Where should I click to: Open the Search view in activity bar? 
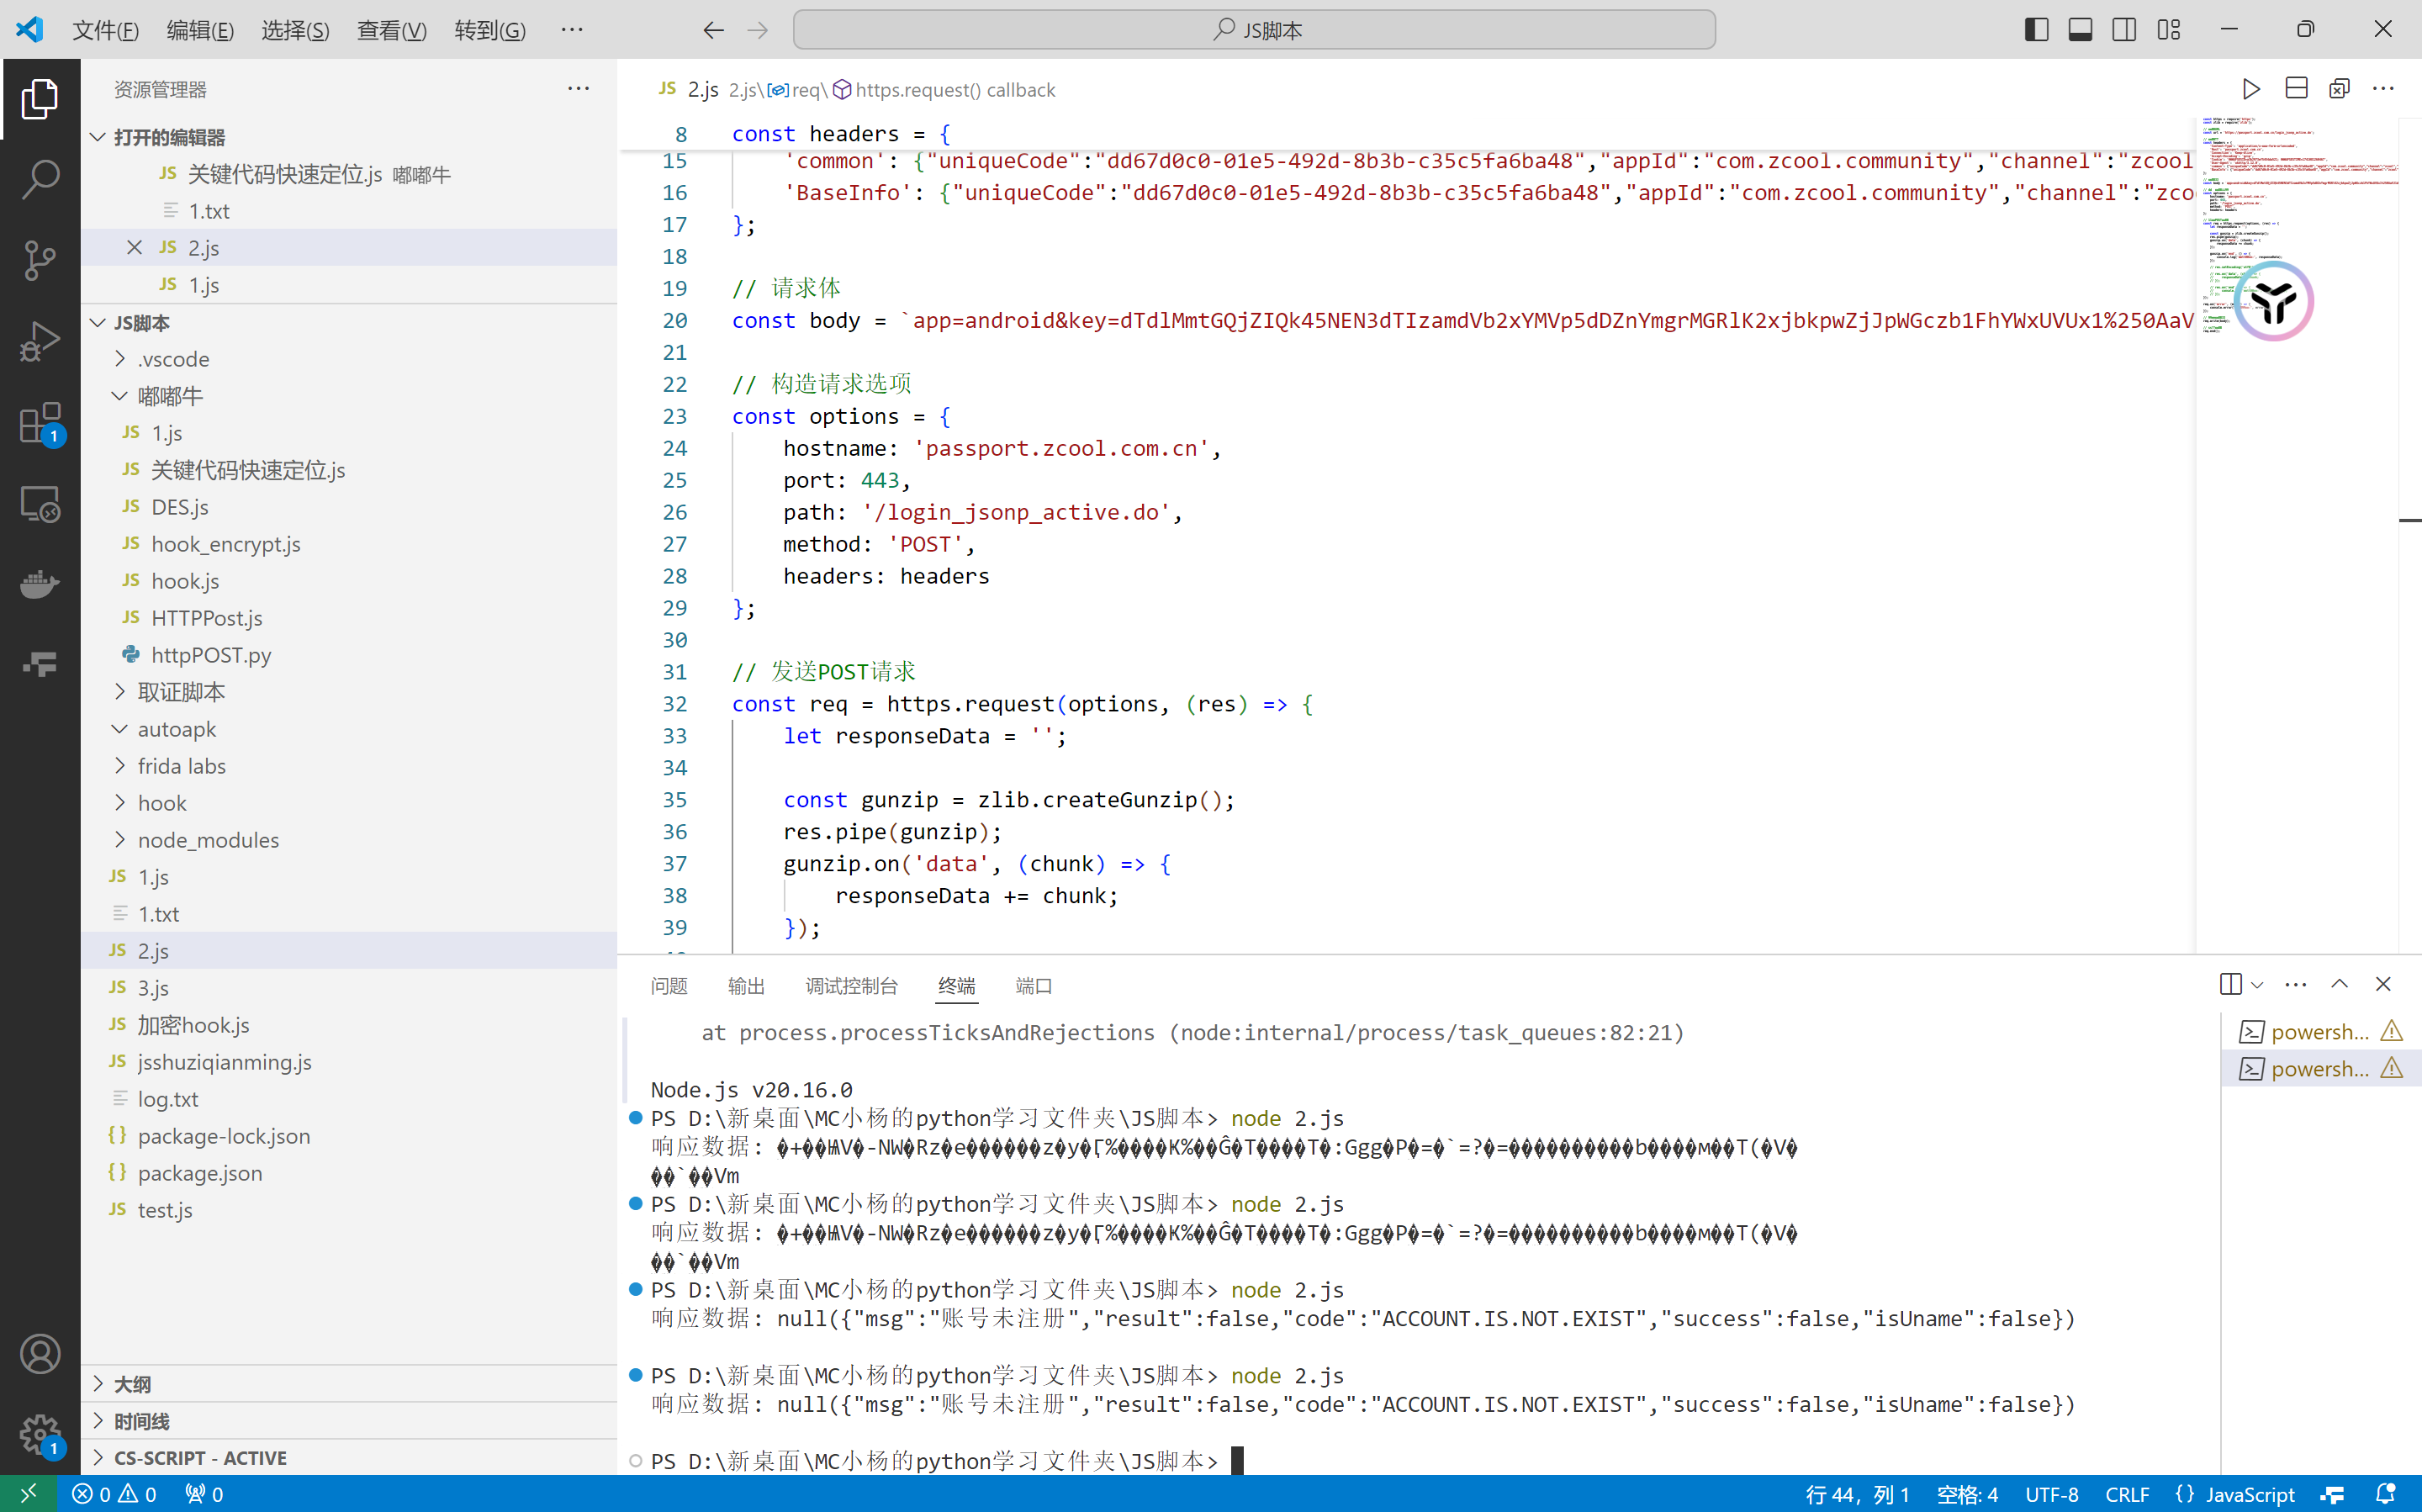click(40, 180)
